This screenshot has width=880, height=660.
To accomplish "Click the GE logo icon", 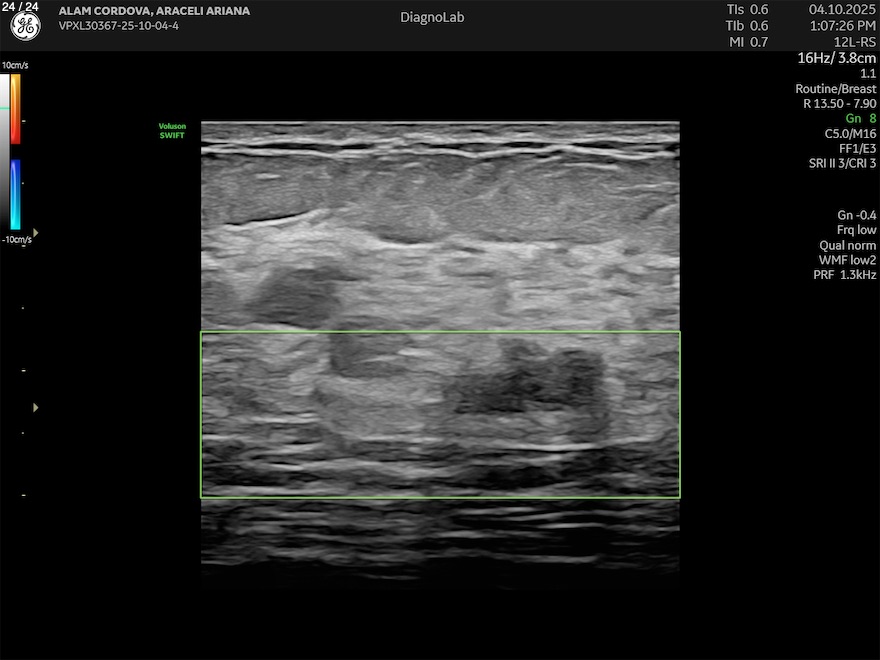I will (x=25, y=27).
